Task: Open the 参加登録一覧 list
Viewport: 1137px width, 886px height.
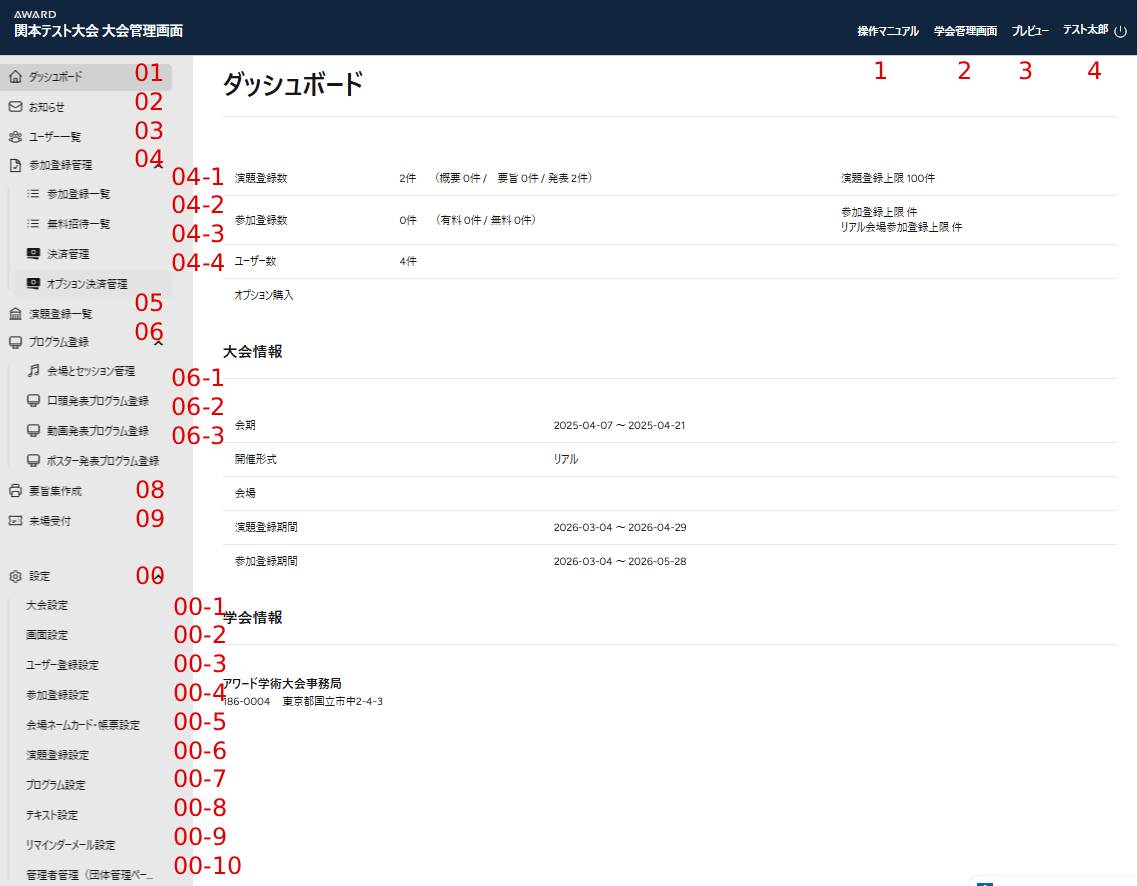Action: click(x=78, y=194)
